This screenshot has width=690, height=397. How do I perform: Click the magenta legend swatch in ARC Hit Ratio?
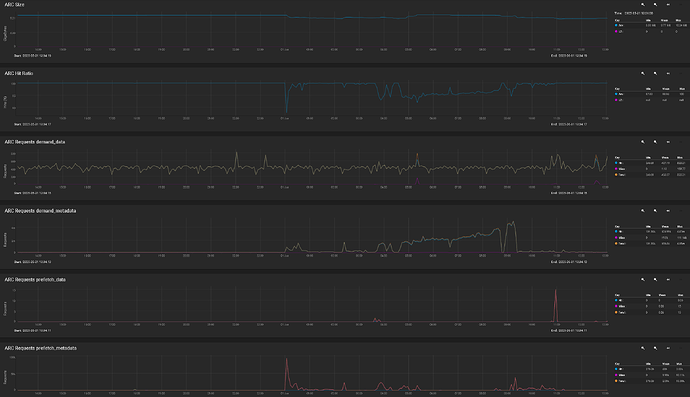pyautogui.click(x=616, y=100)
